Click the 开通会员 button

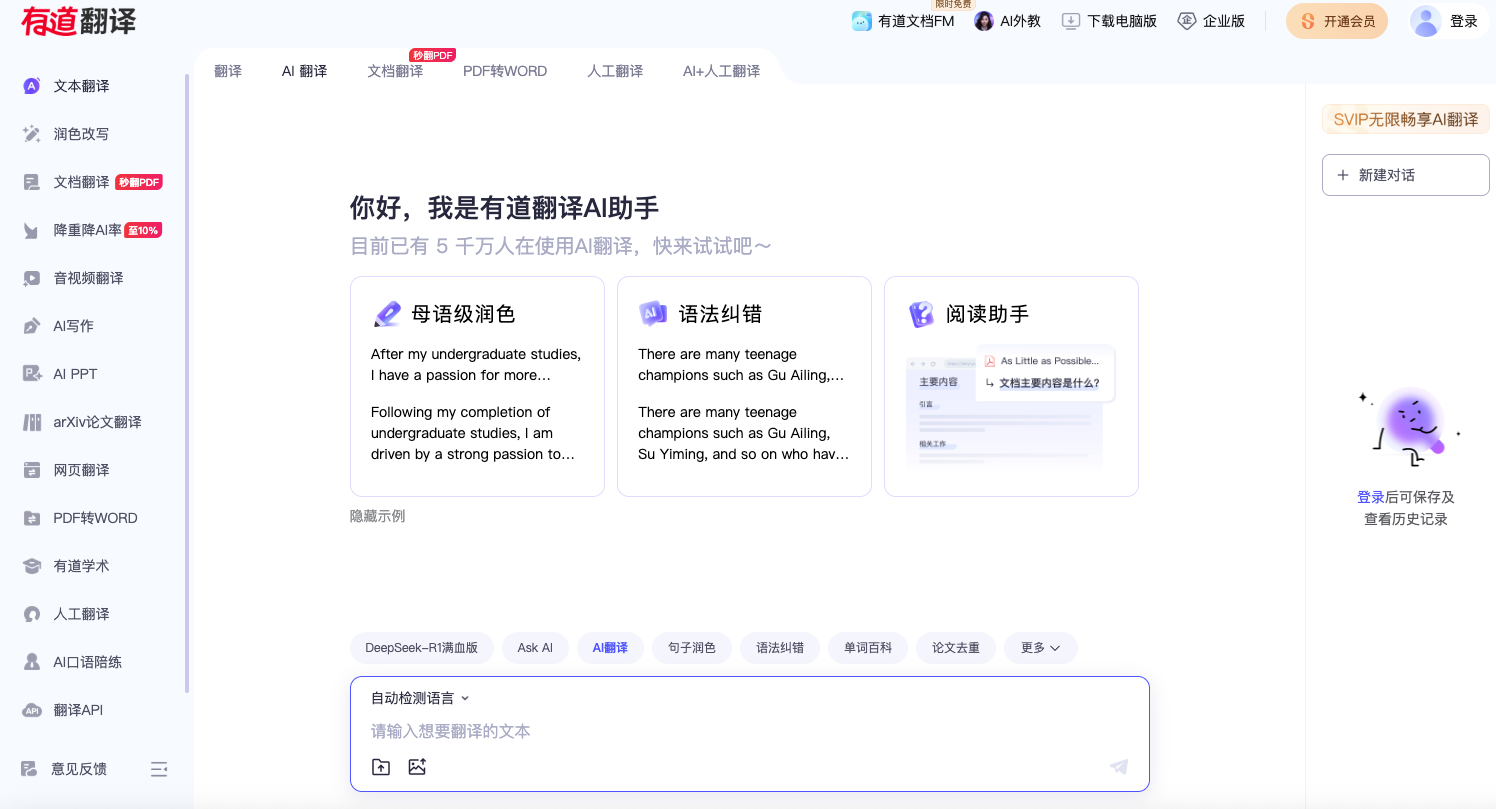[1337, 21]
